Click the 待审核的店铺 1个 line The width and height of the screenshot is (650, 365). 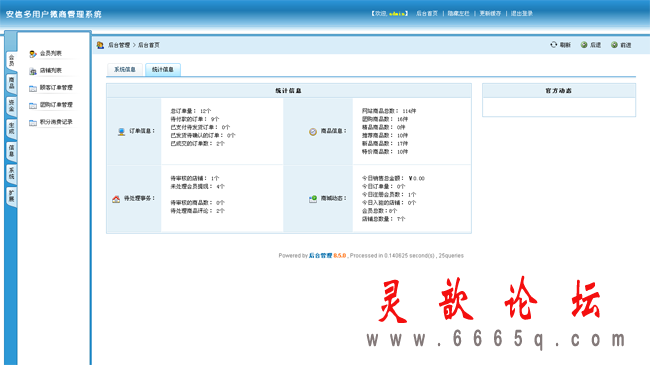click(x=195, y=178)
